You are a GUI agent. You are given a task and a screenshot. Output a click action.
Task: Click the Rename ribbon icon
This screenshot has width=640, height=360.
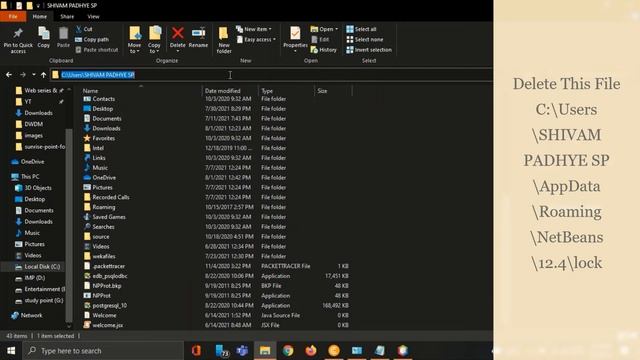[x=198, y=33]
